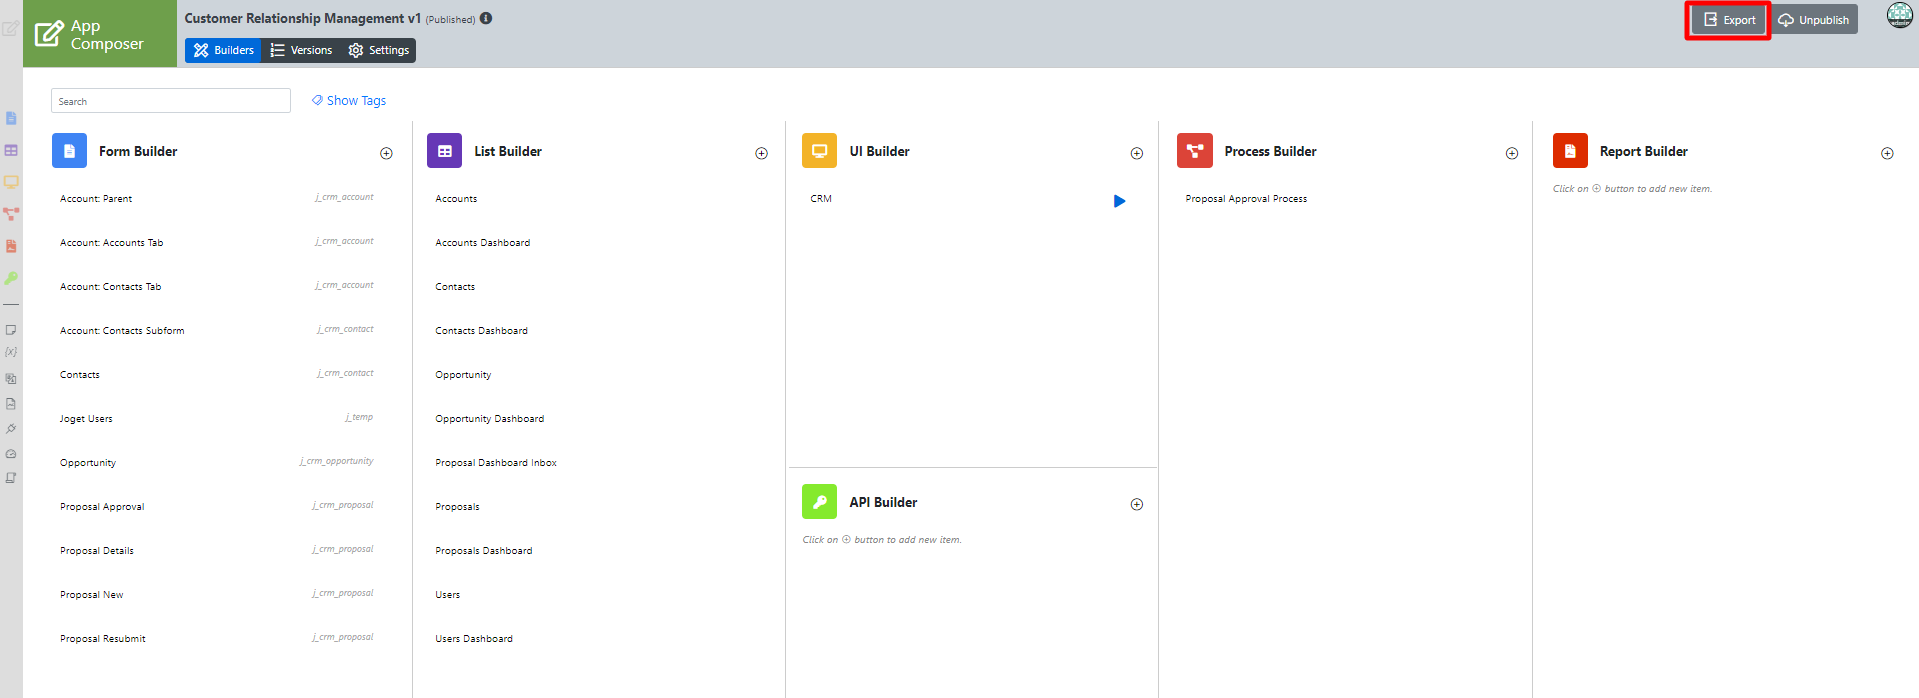
Task: Open the API key icon in left sidebar
Action: pos(11,278)
